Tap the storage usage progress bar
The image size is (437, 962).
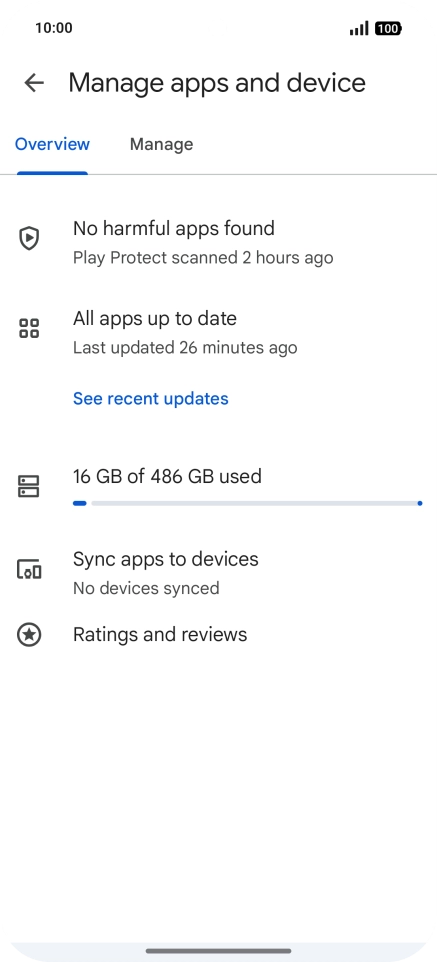pos(247,503)
